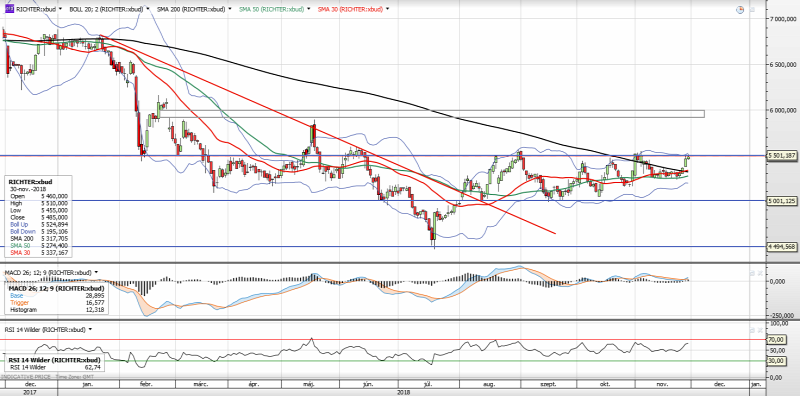Click the RICHTER:xbud legend label at top
The width and height of the screenshot is (800, 396).
37,9
